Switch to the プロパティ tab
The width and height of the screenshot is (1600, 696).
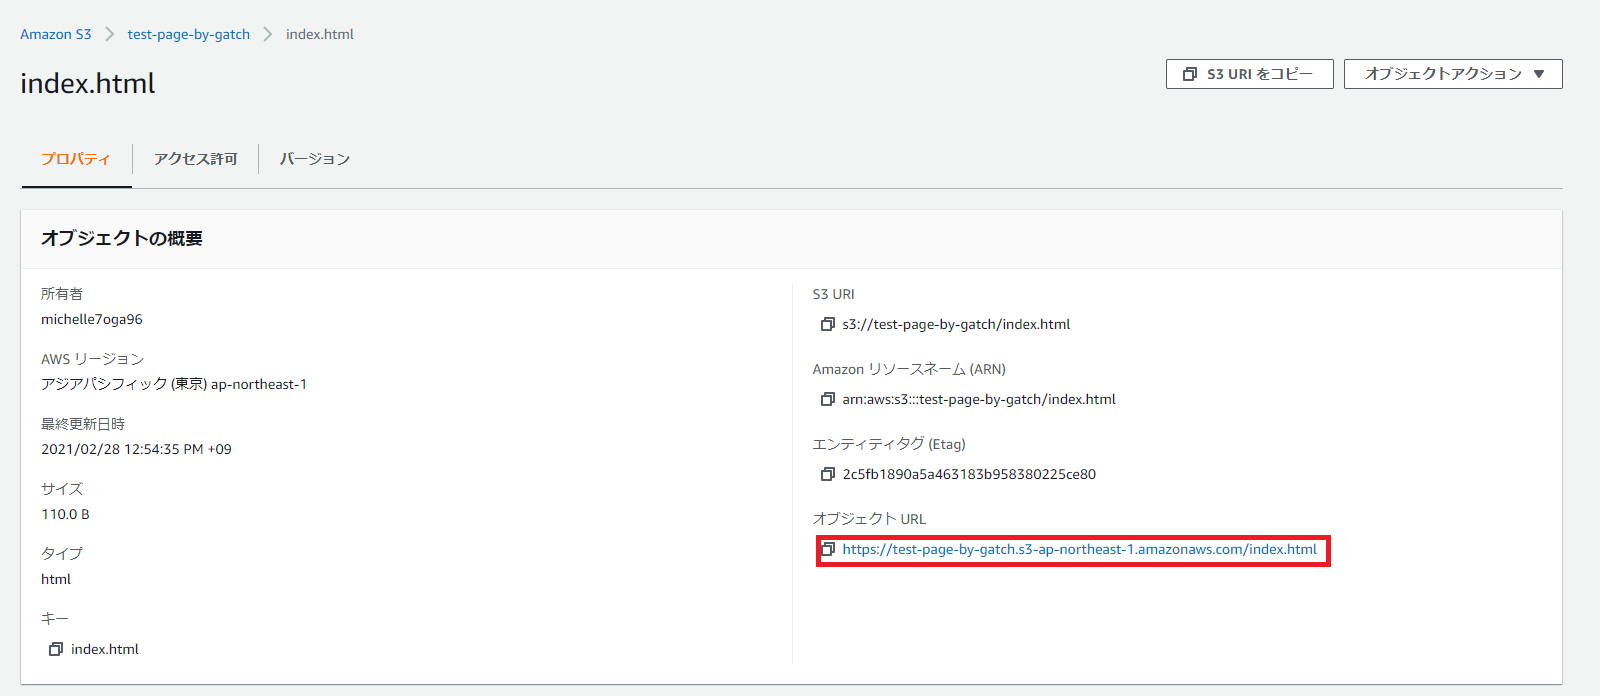click(x=76, y=159)
